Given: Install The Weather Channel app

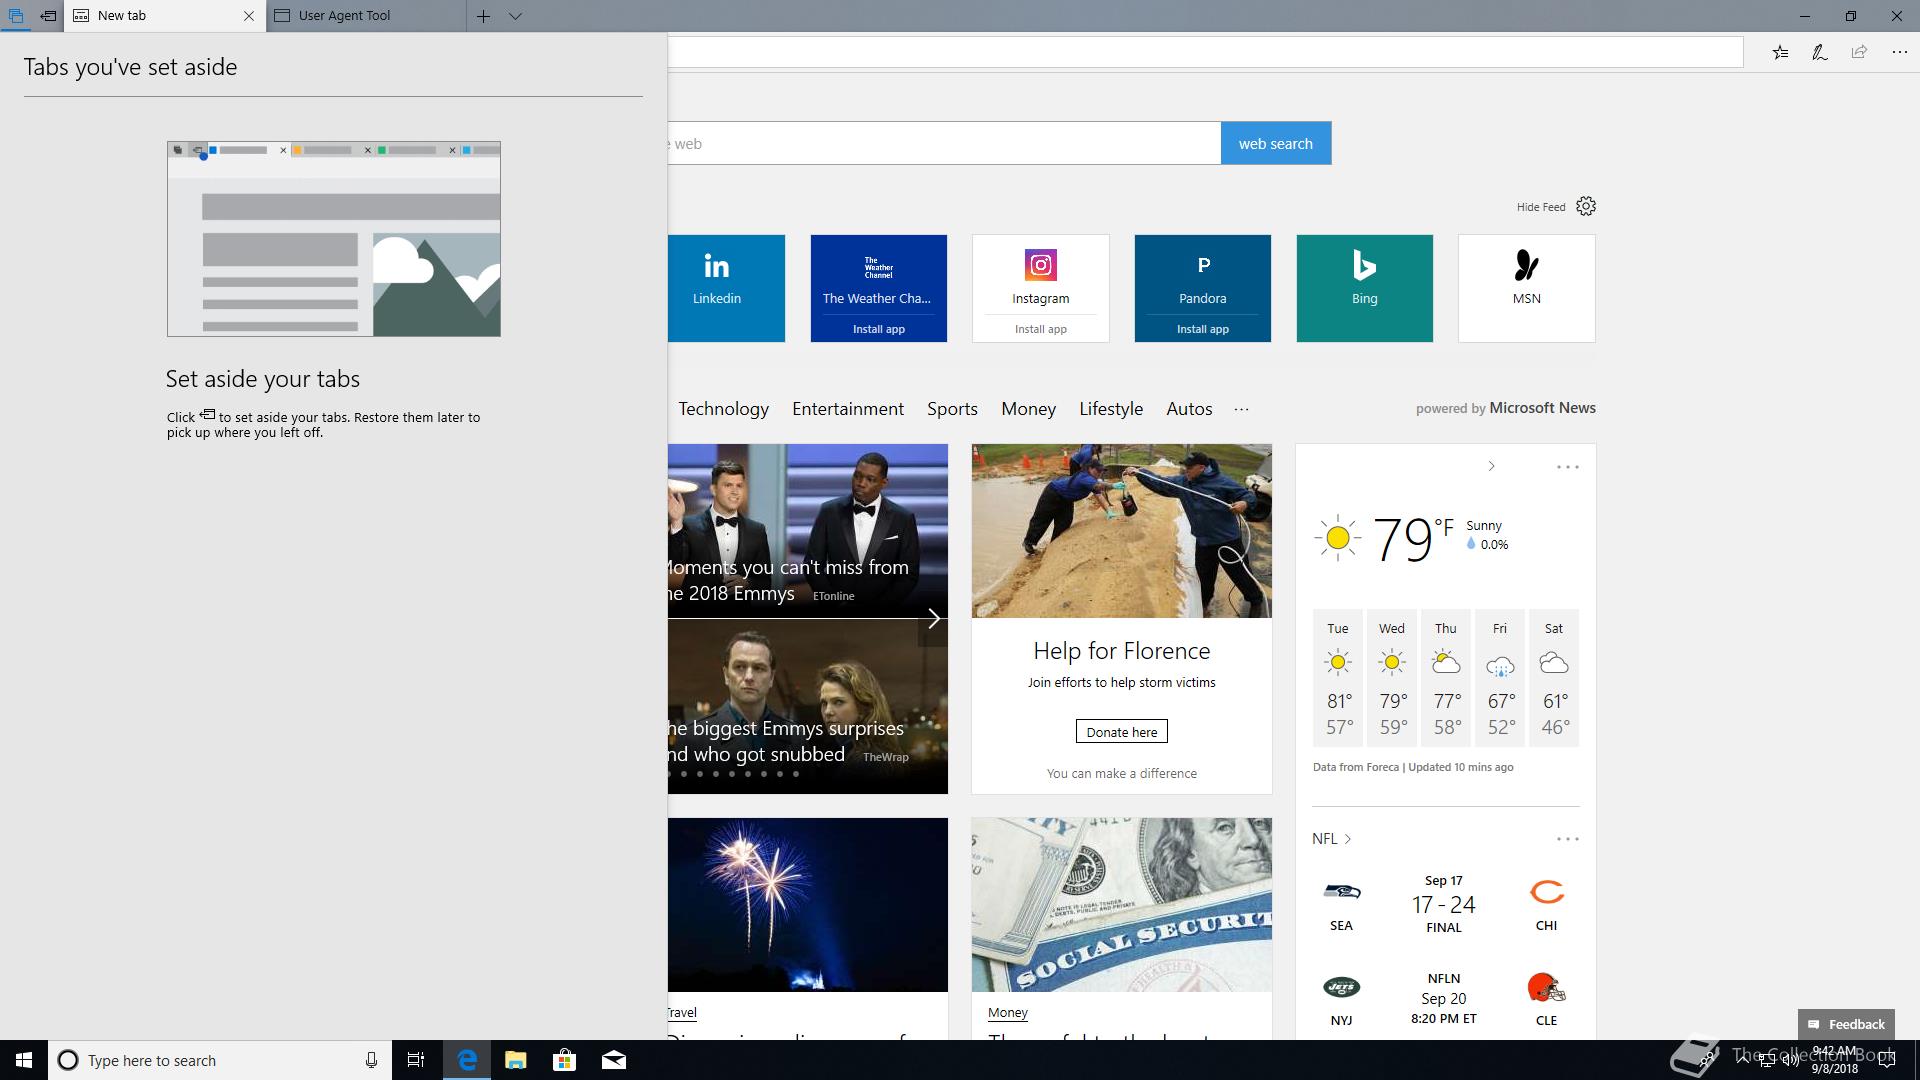Looking at the screenshot, I should 878,329.
